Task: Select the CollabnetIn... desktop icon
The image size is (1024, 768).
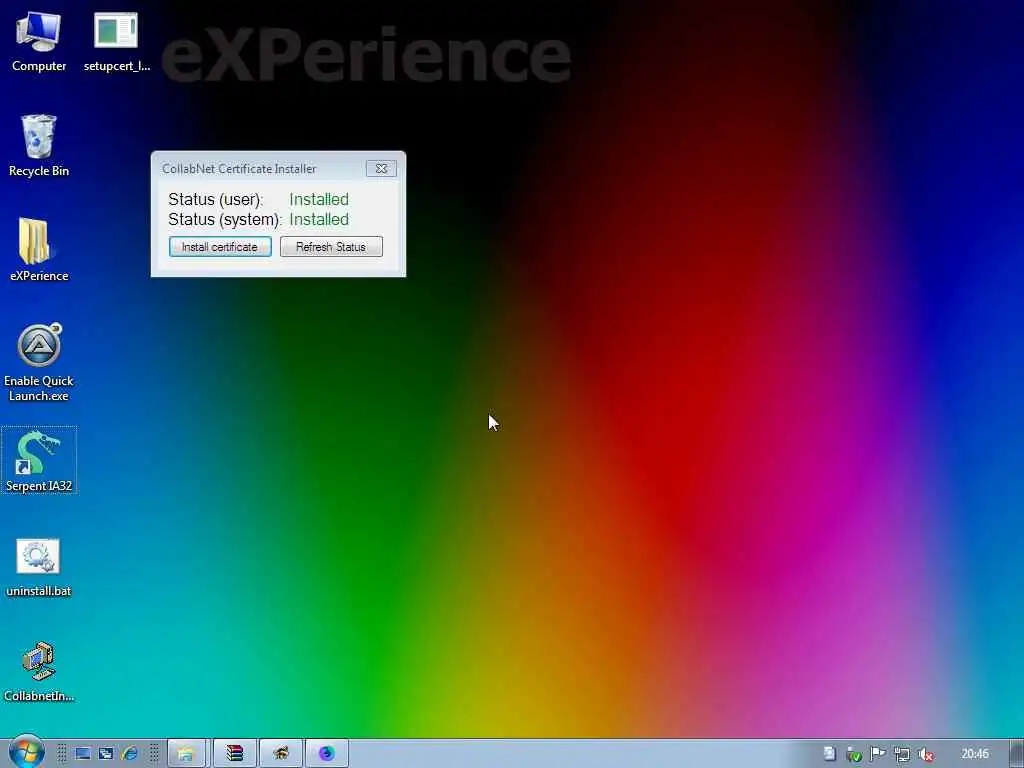Action: click(x=39, y=672)
